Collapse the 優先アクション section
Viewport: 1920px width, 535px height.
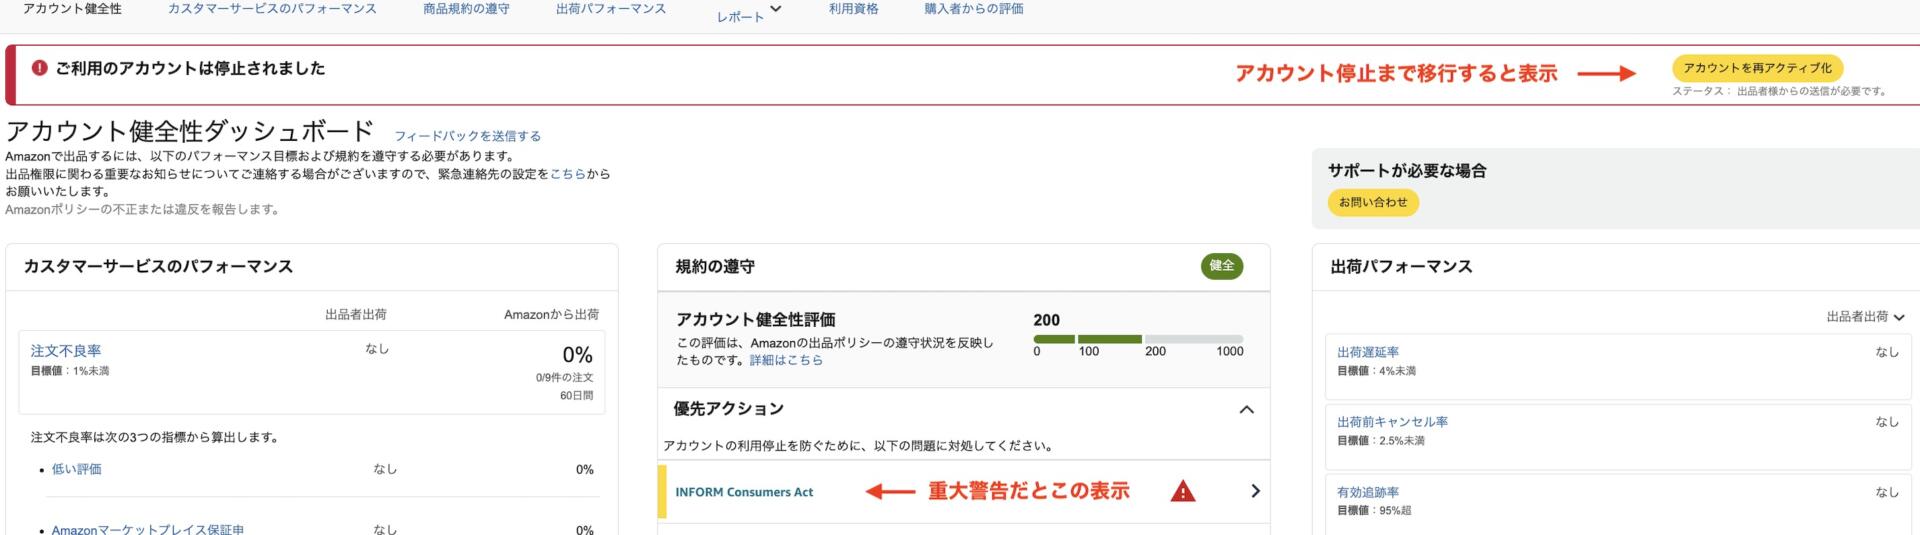coord(1246,409)
